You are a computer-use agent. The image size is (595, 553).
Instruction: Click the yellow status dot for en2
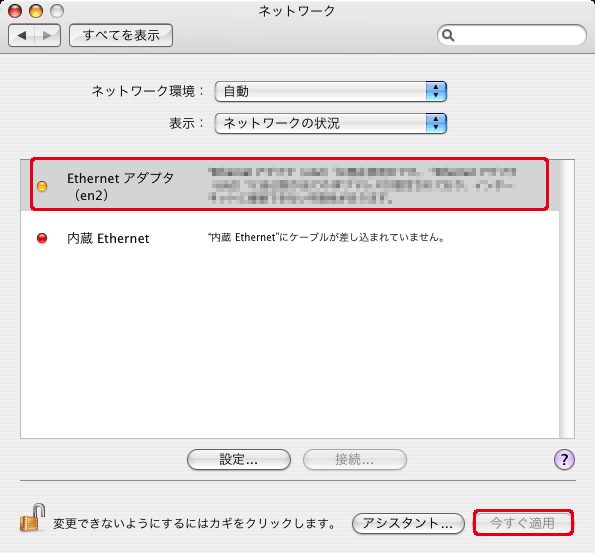[42, 186]
